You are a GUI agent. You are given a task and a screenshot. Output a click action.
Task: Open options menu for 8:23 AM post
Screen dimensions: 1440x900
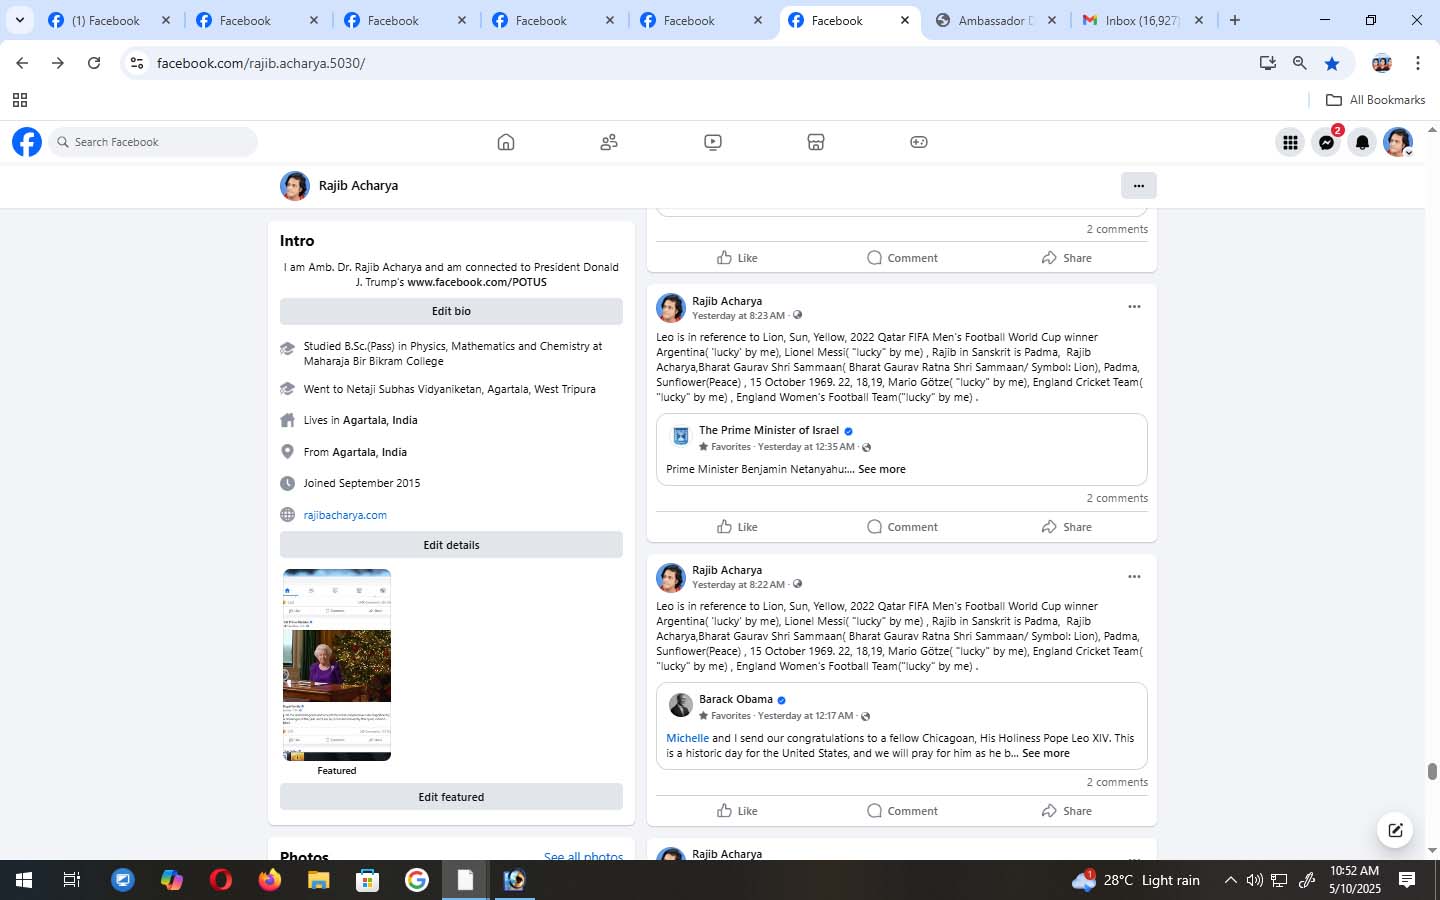tap(1134, 307)
